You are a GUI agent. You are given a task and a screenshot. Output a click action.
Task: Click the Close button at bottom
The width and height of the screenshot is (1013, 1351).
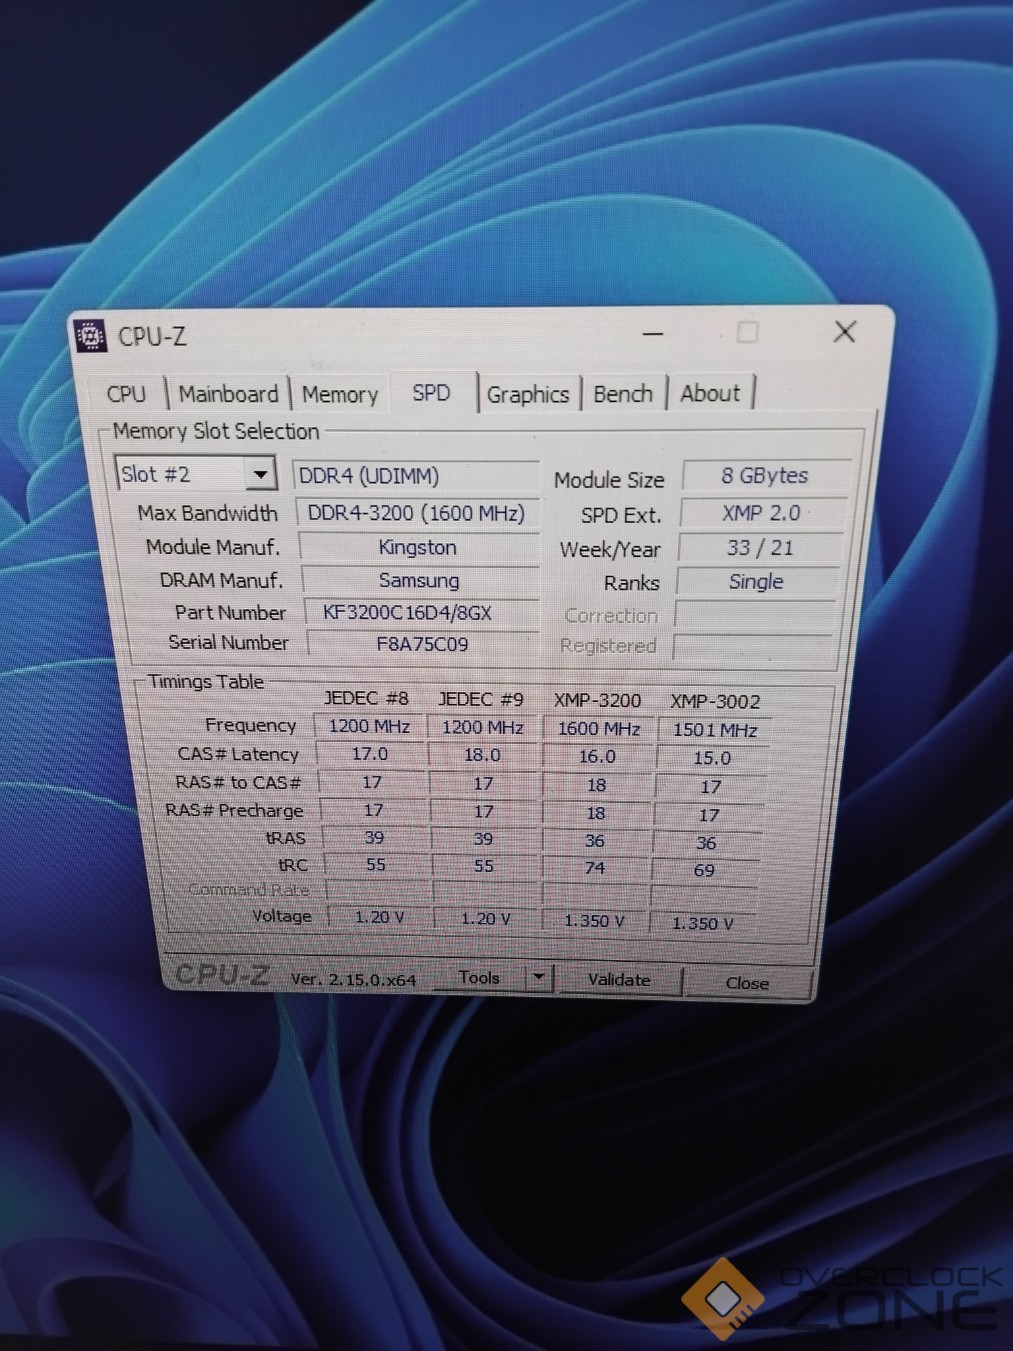tap(747, 983)
